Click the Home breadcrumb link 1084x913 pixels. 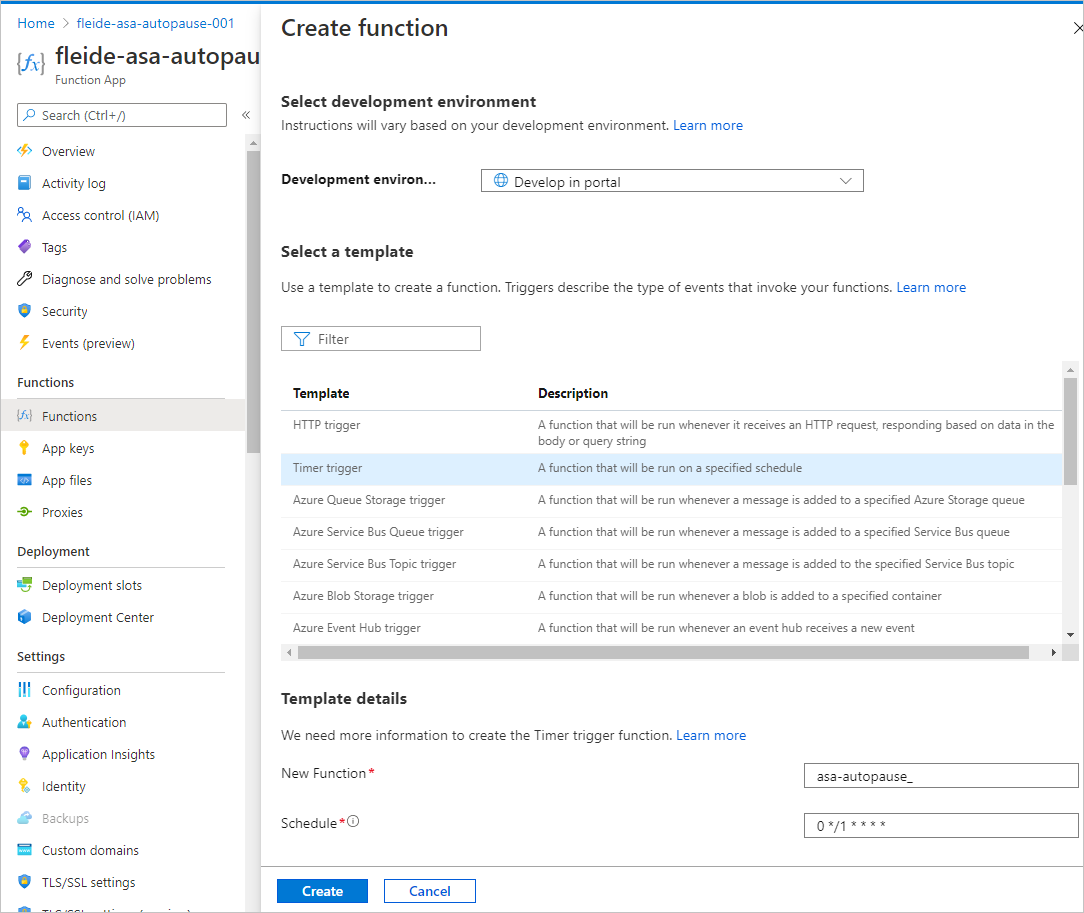click(36, 23)
